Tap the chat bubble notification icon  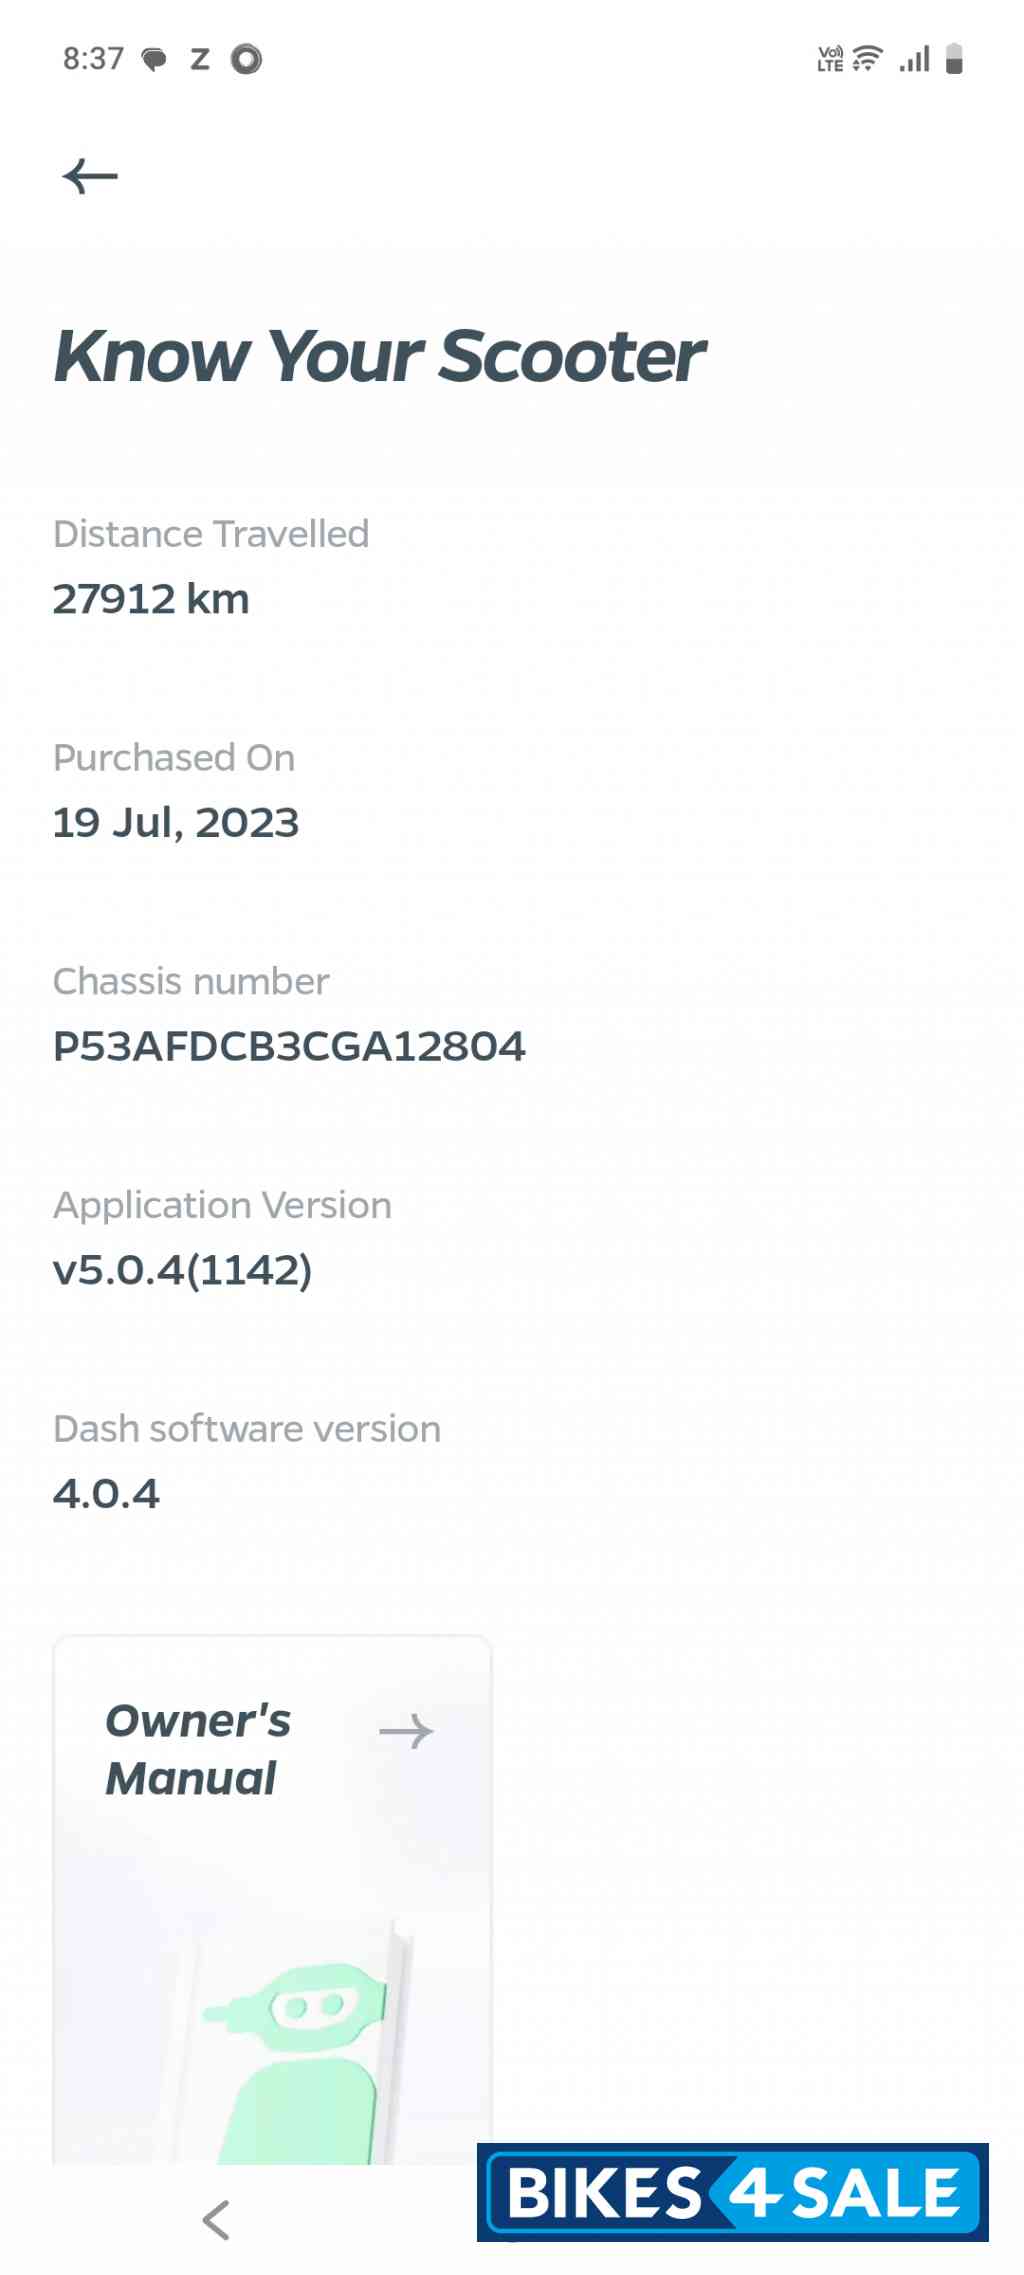[x=154, y=60]
